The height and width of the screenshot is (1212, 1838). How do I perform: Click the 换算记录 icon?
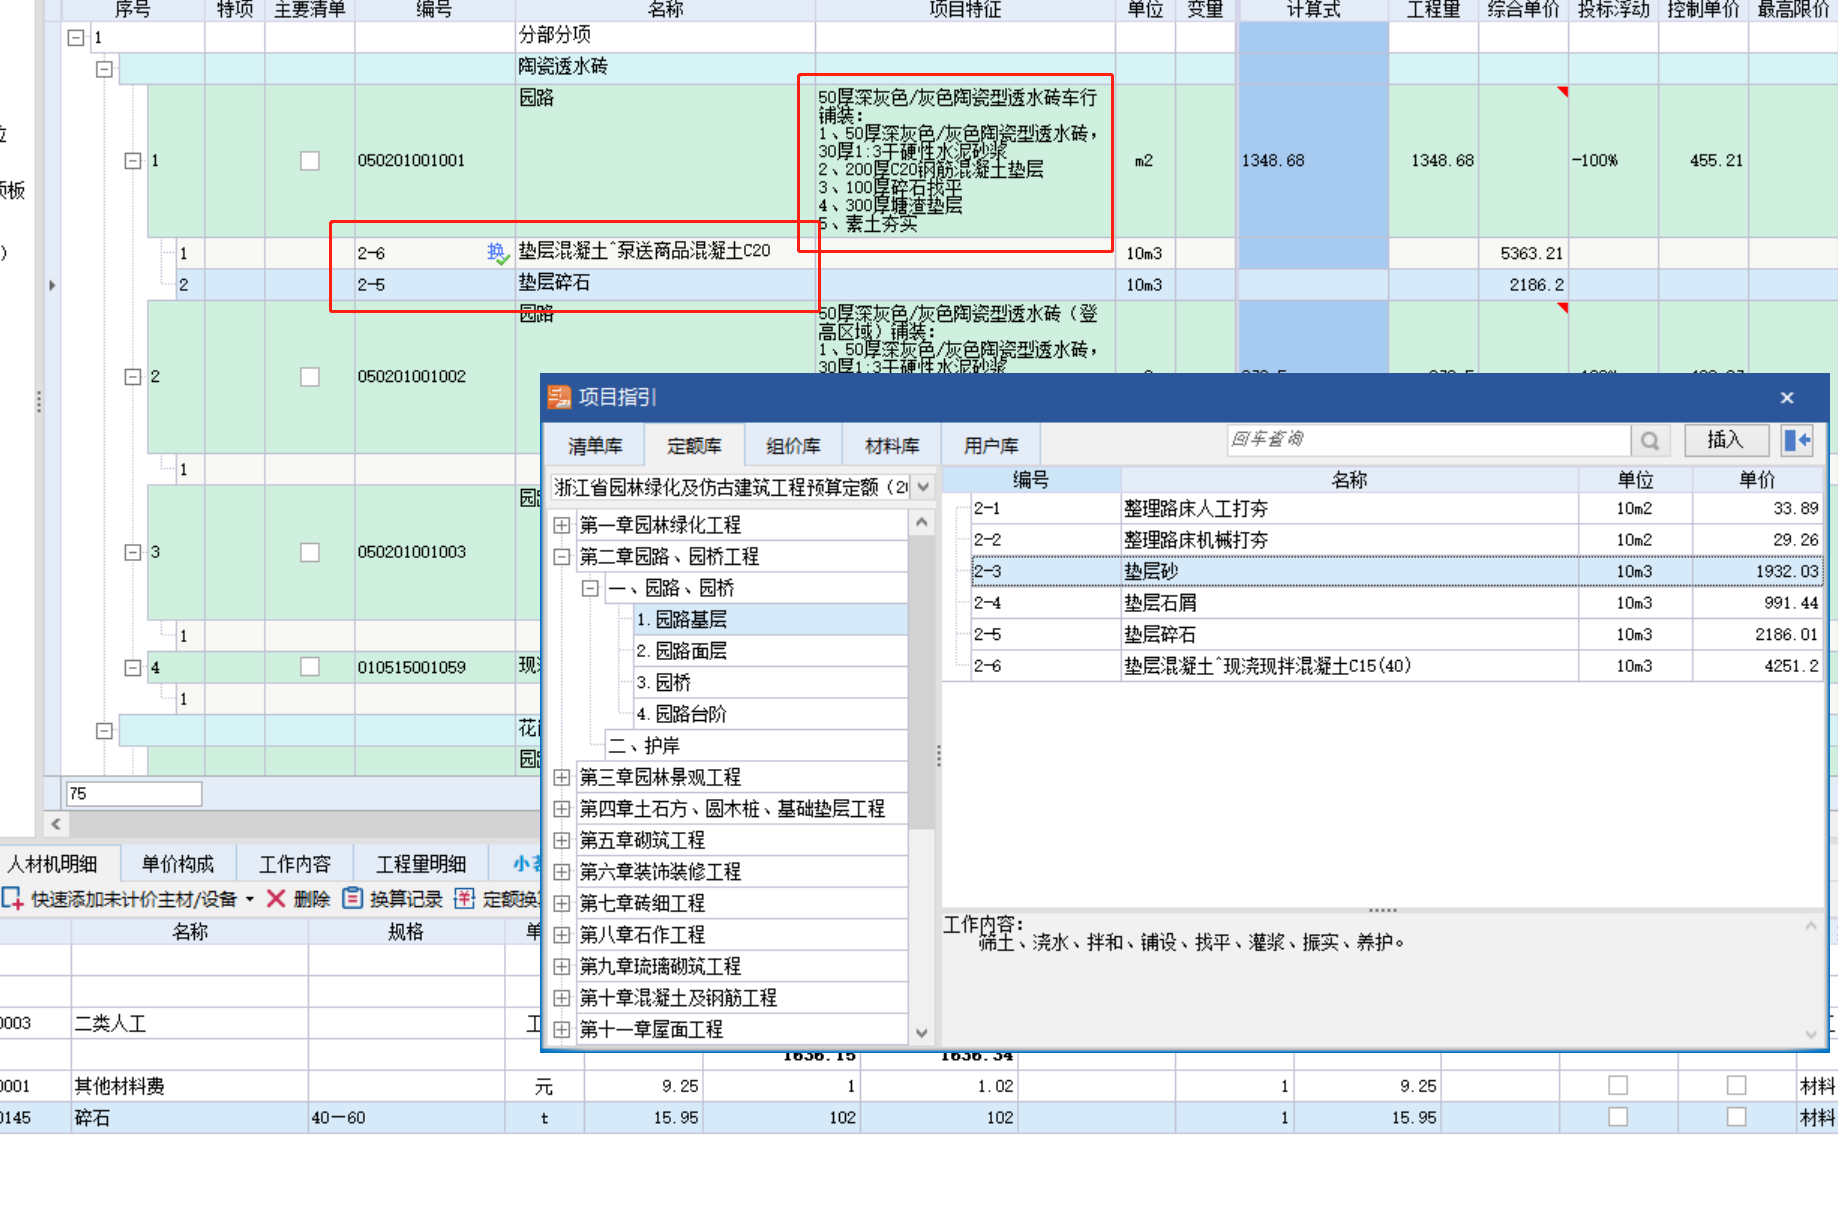point(352,898)
